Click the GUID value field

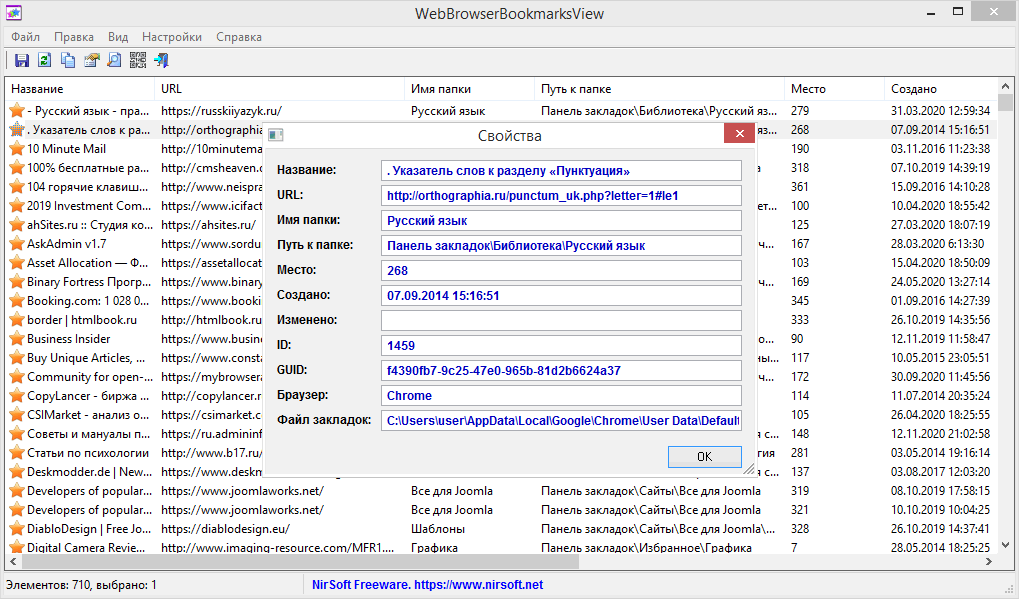tap(560, 370)
